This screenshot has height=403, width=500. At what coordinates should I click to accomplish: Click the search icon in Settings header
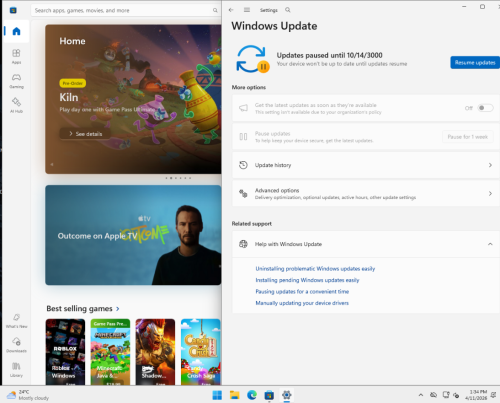point(288,10)
